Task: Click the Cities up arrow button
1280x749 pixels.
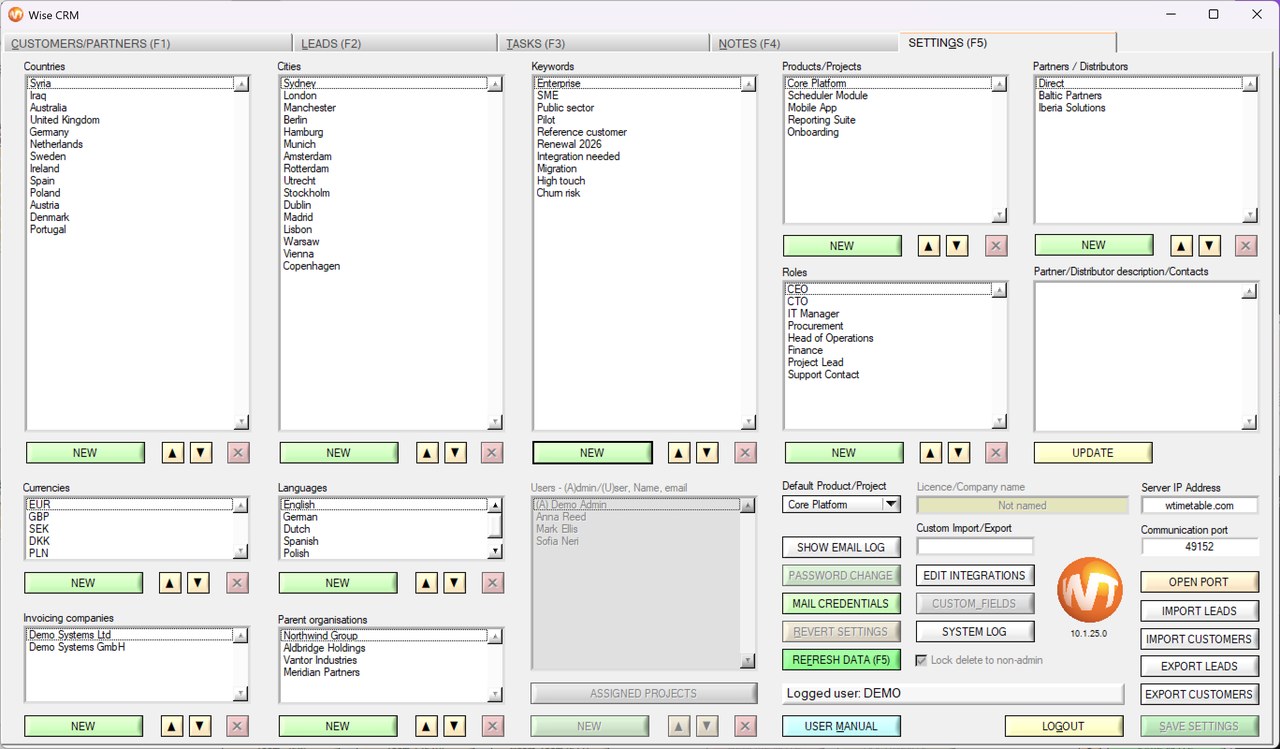Action: point(427,453)
